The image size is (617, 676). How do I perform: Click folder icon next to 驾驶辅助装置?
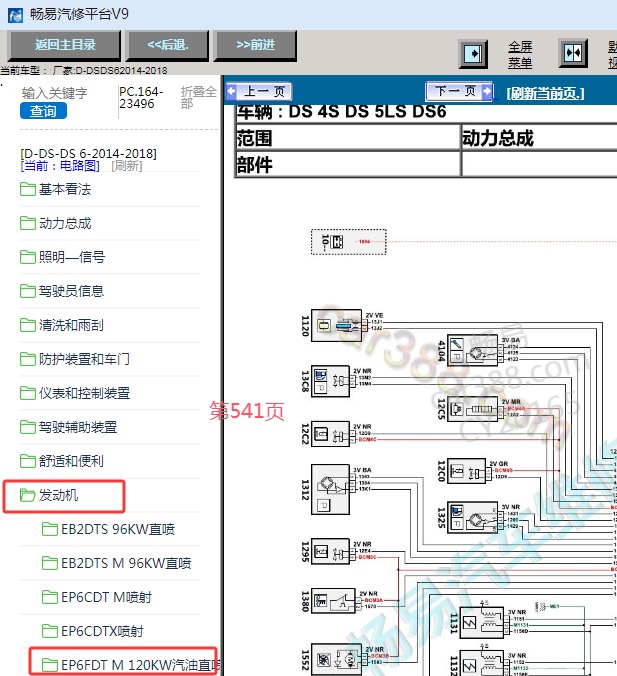(x=28, y=427)
